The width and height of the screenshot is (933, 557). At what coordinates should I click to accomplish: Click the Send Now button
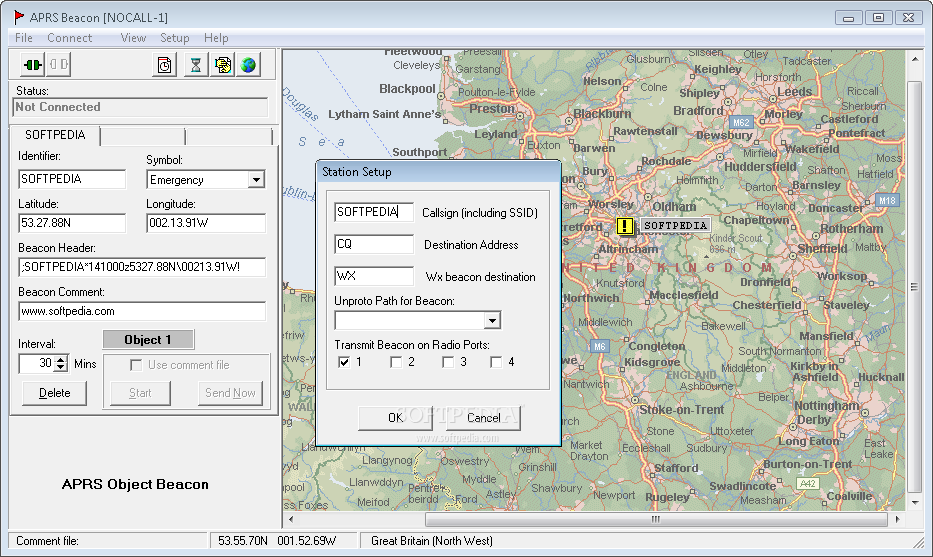pyautogui.click(x=230, y=393)
